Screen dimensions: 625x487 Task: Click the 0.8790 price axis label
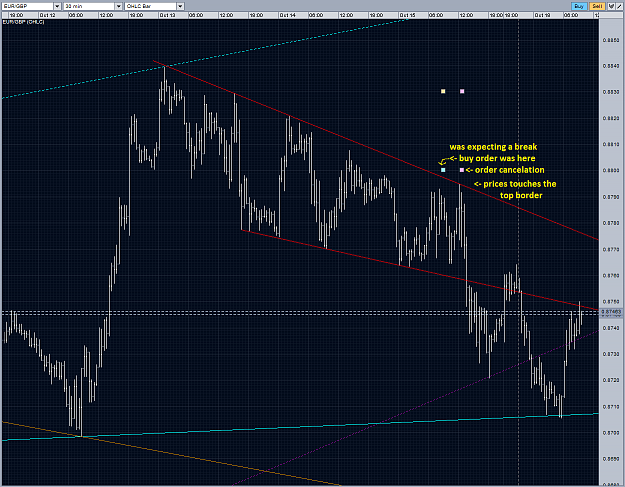(611, 196)
